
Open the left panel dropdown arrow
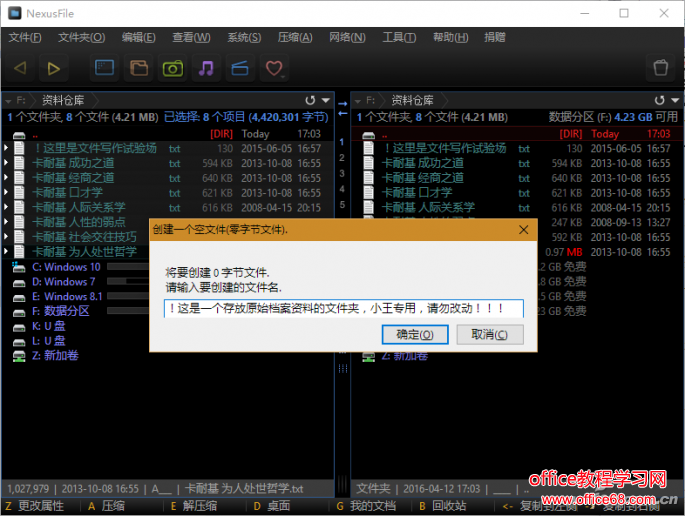(326, 100)
